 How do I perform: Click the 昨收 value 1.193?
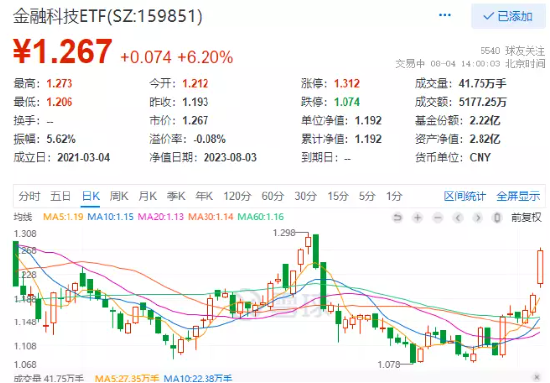coord(195,102)
